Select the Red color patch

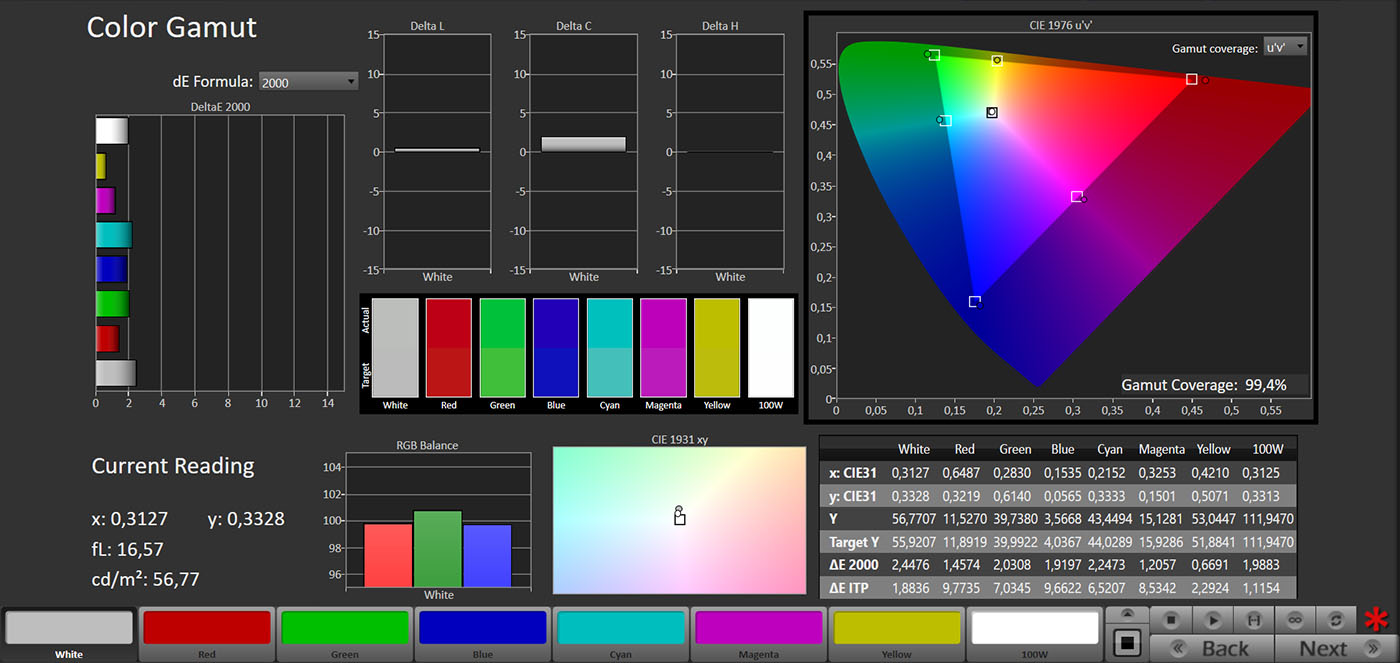(207, 628)
